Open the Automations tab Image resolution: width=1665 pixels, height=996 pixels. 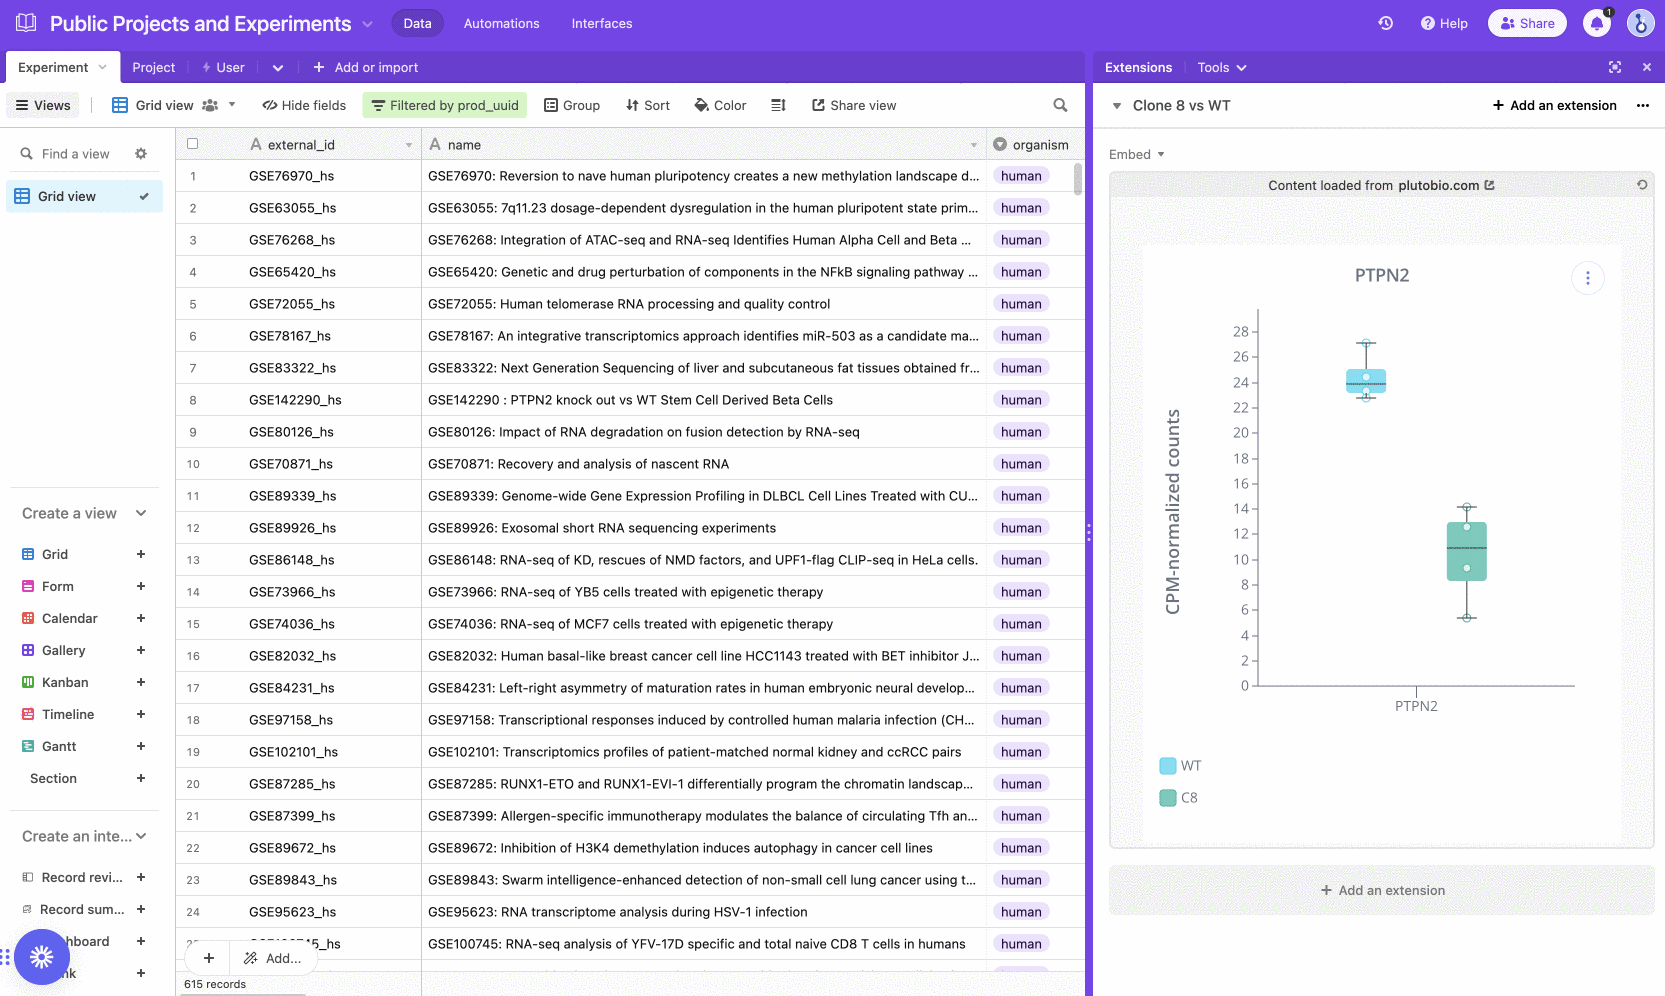pyautogui.click(x=501, y=23)
